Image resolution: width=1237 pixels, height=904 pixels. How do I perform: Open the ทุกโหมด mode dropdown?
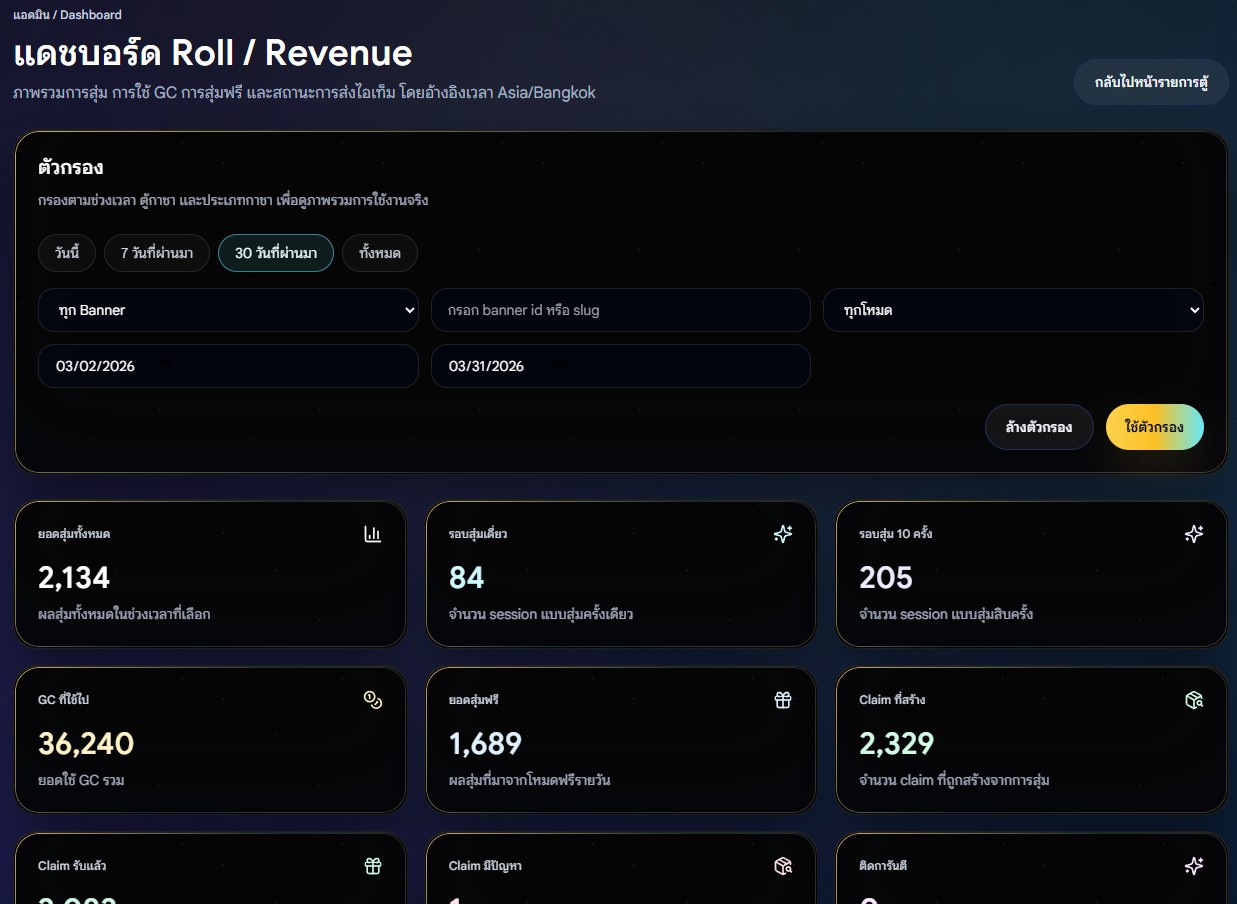(x=1013, y=310)
